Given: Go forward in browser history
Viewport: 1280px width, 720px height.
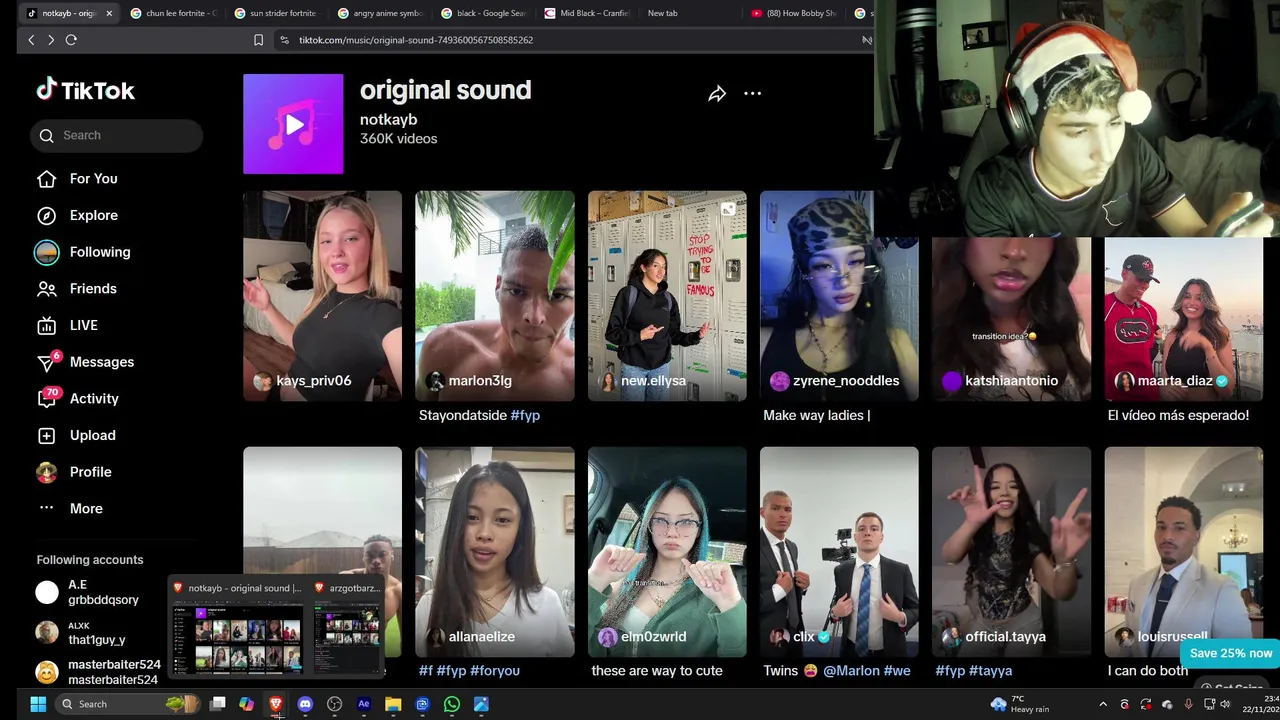Looking at the screenshot, I should [x=51, y=40].
